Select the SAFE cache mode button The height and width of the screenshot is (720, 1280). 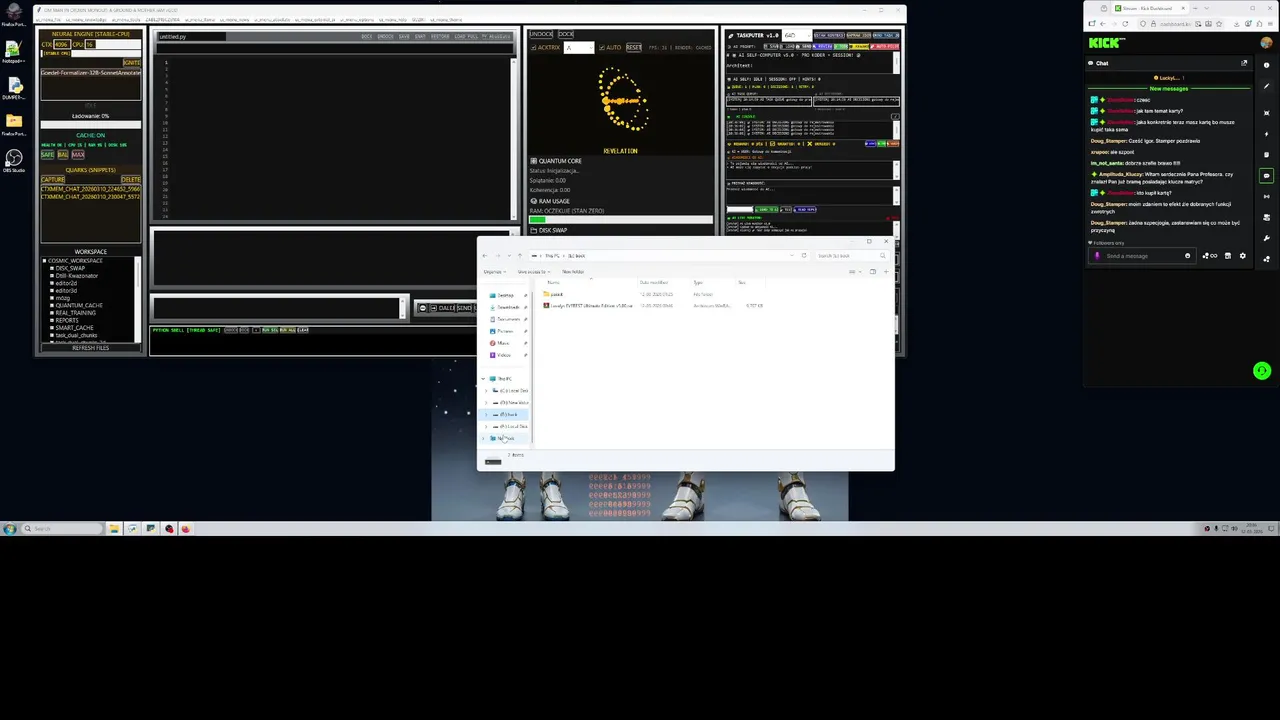47,155
